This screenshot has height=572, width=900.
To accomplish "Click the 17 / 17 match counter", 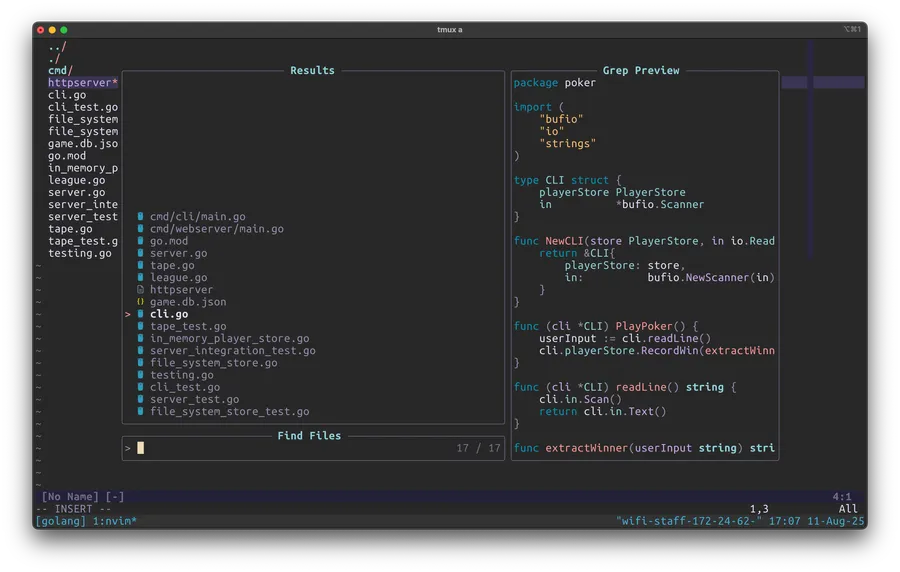I will pos(478,448).
